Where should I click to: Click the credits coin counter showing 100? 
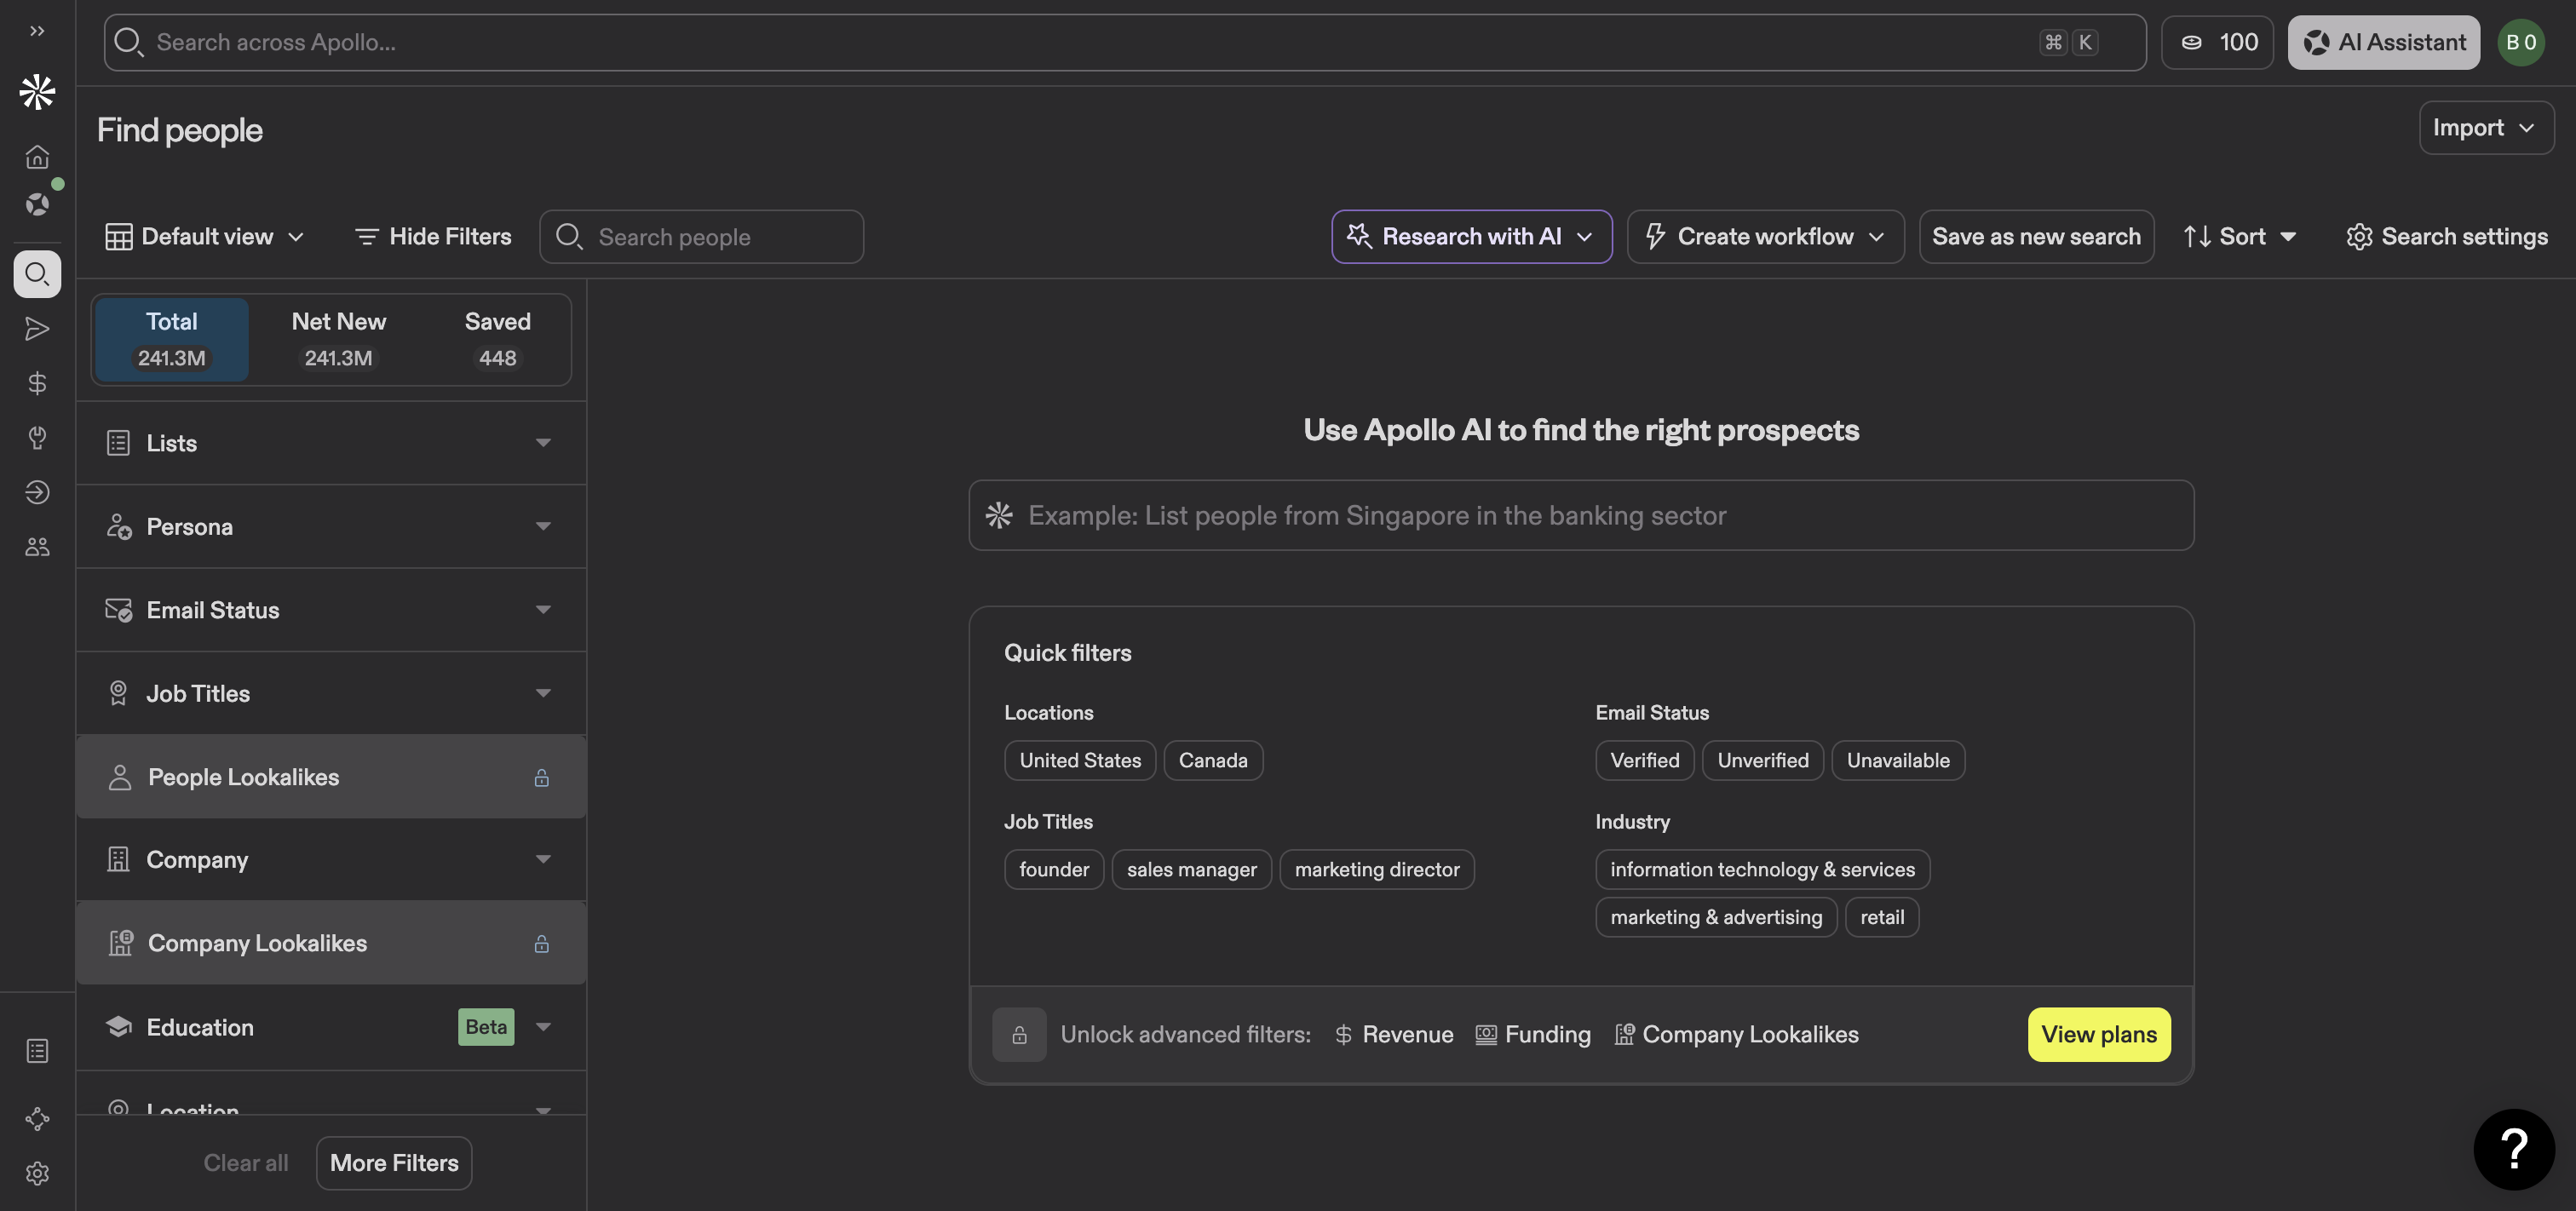pyautogui.click(x=2217, y=42)
